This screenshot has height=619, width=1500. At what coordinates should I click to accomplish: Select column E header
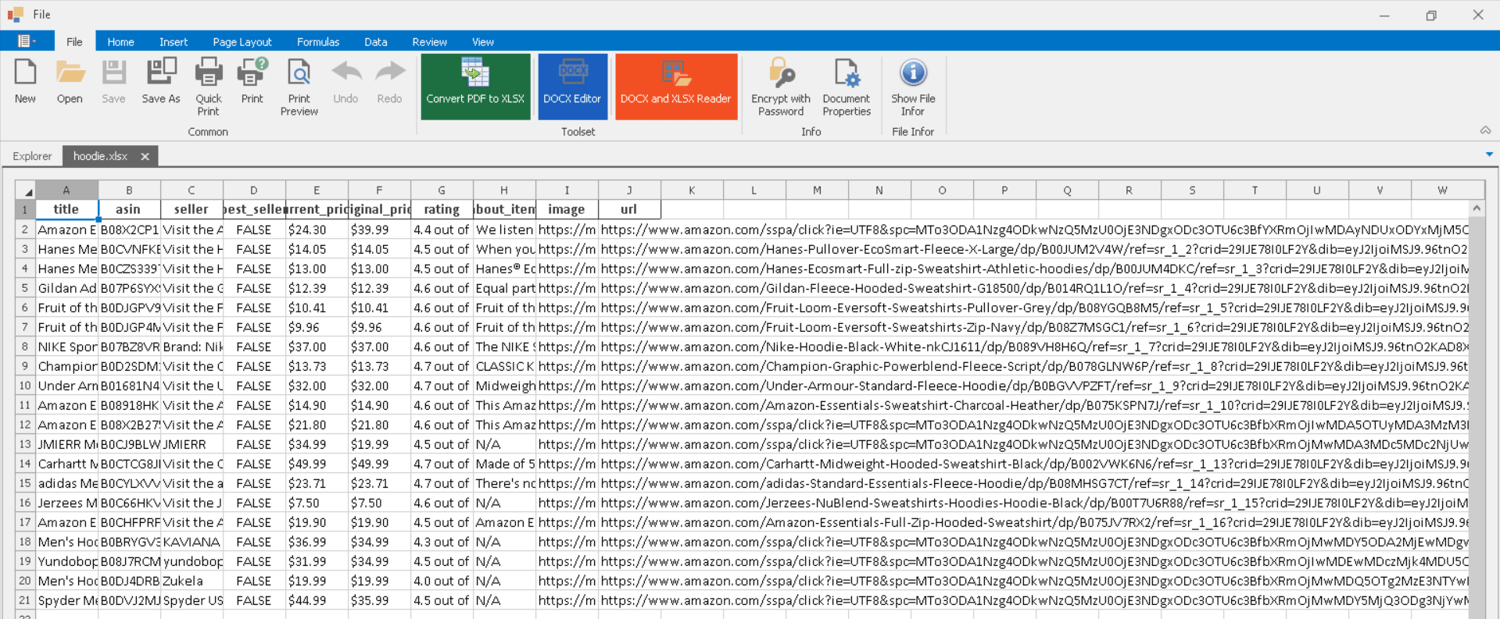point(317,190)
